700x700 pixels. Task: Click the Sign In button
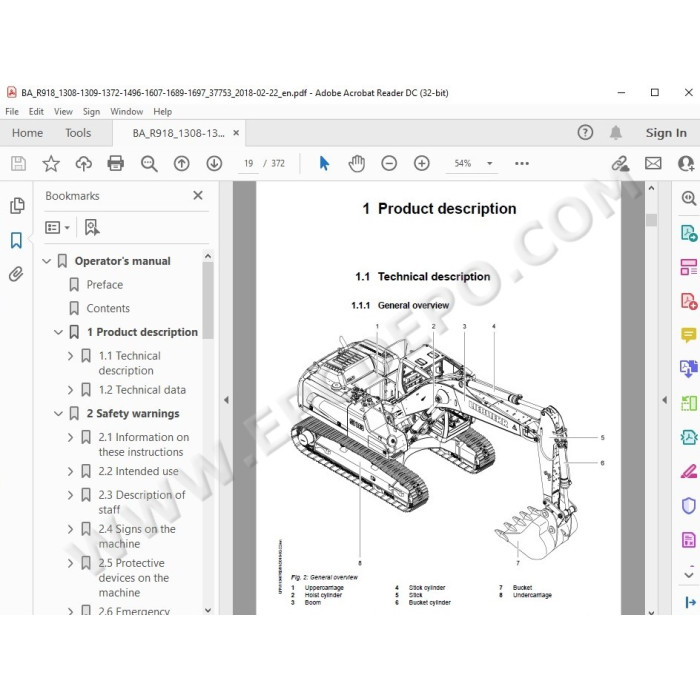pyautogui.click(x=666, y=133)
